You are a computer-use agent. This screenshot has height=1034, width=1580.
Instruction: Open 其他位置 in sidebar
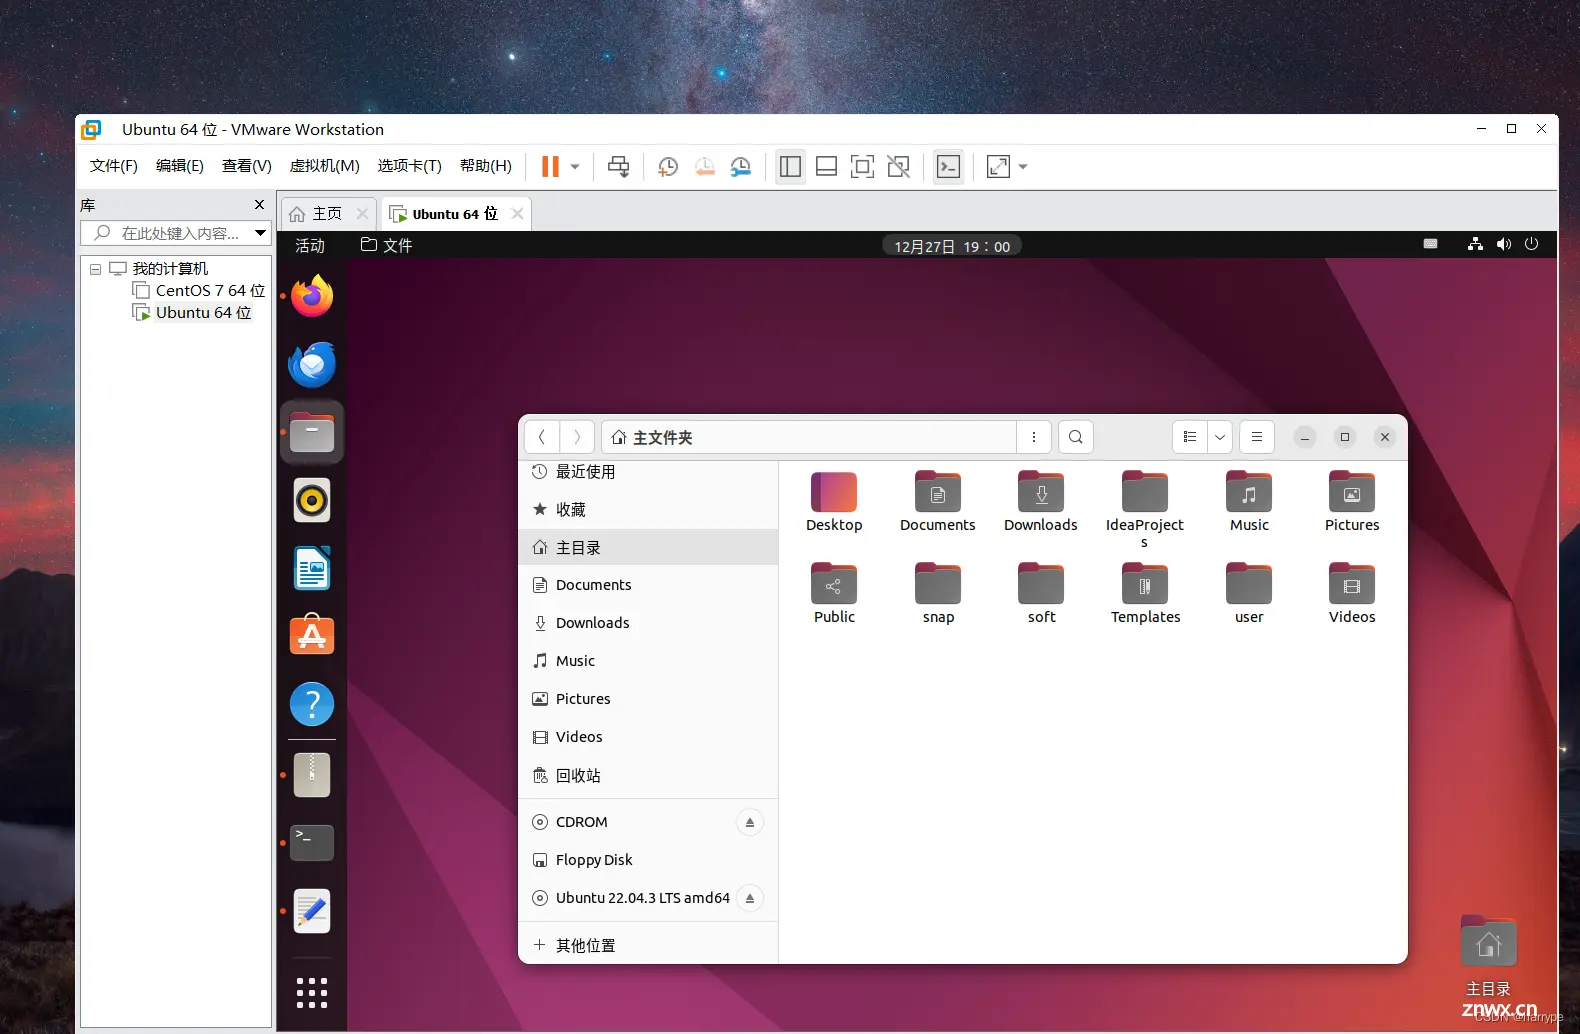(648, 945)
